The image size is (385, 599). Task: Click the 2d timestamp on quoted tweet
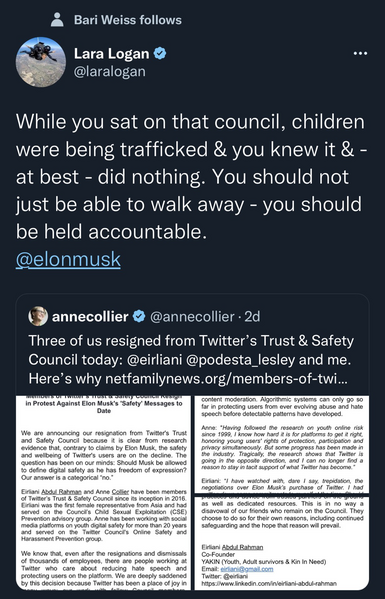tap(252, 316)
